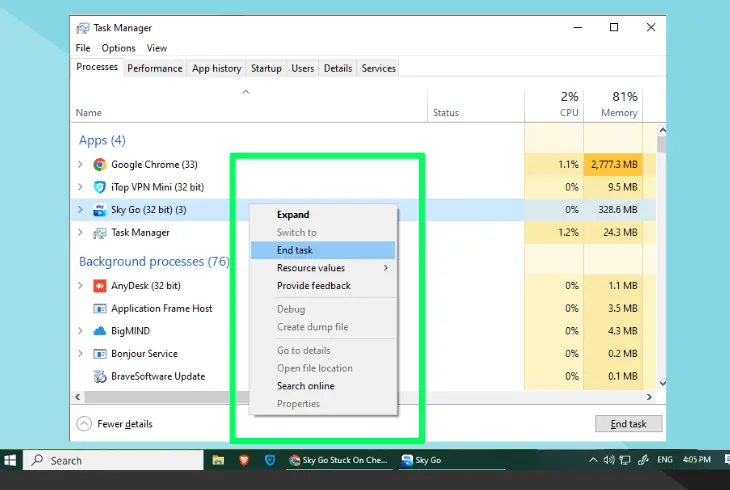The height and width of the screenshot is (490, 730).
Task: Switch to the Details tab
Action: pyautogui.click(x=338, y=68)
